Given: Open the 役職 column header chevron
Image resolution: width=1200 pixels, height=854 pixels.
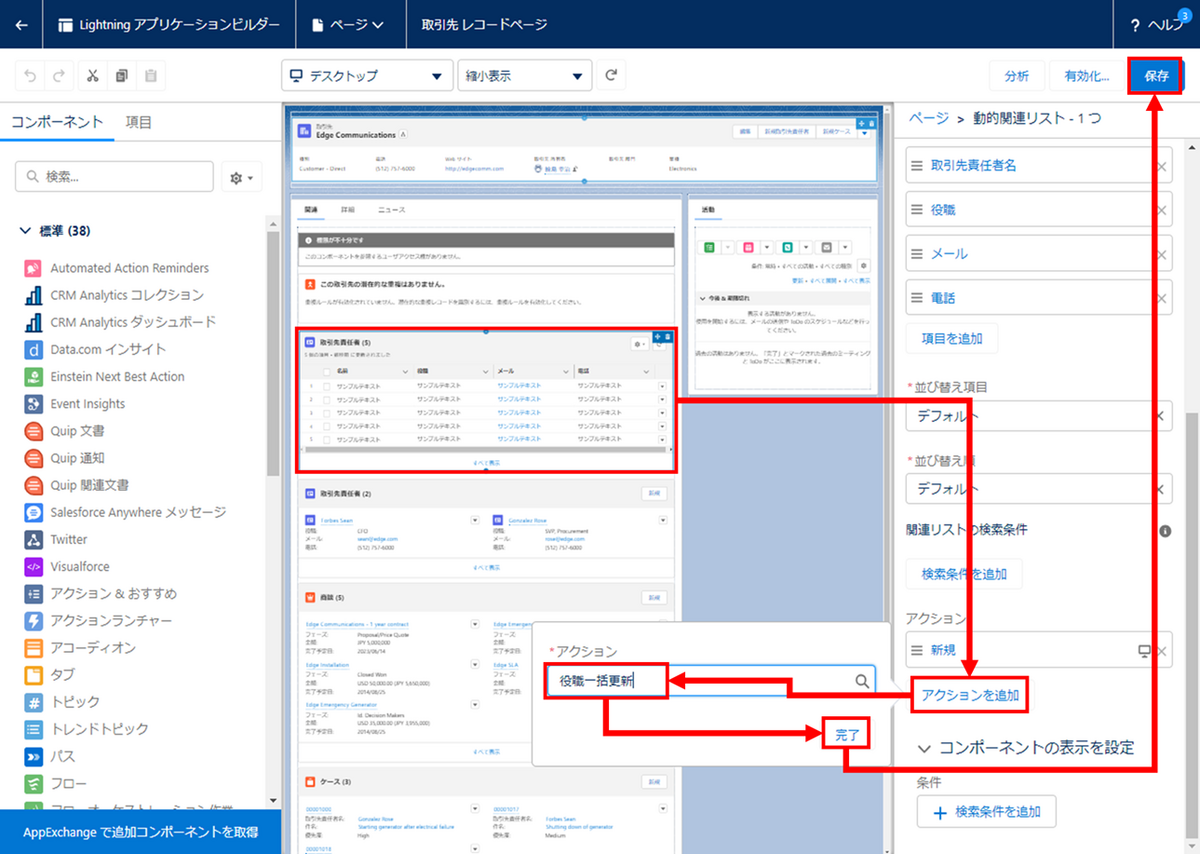Looking at the screenshot, I should coord(486,371).
